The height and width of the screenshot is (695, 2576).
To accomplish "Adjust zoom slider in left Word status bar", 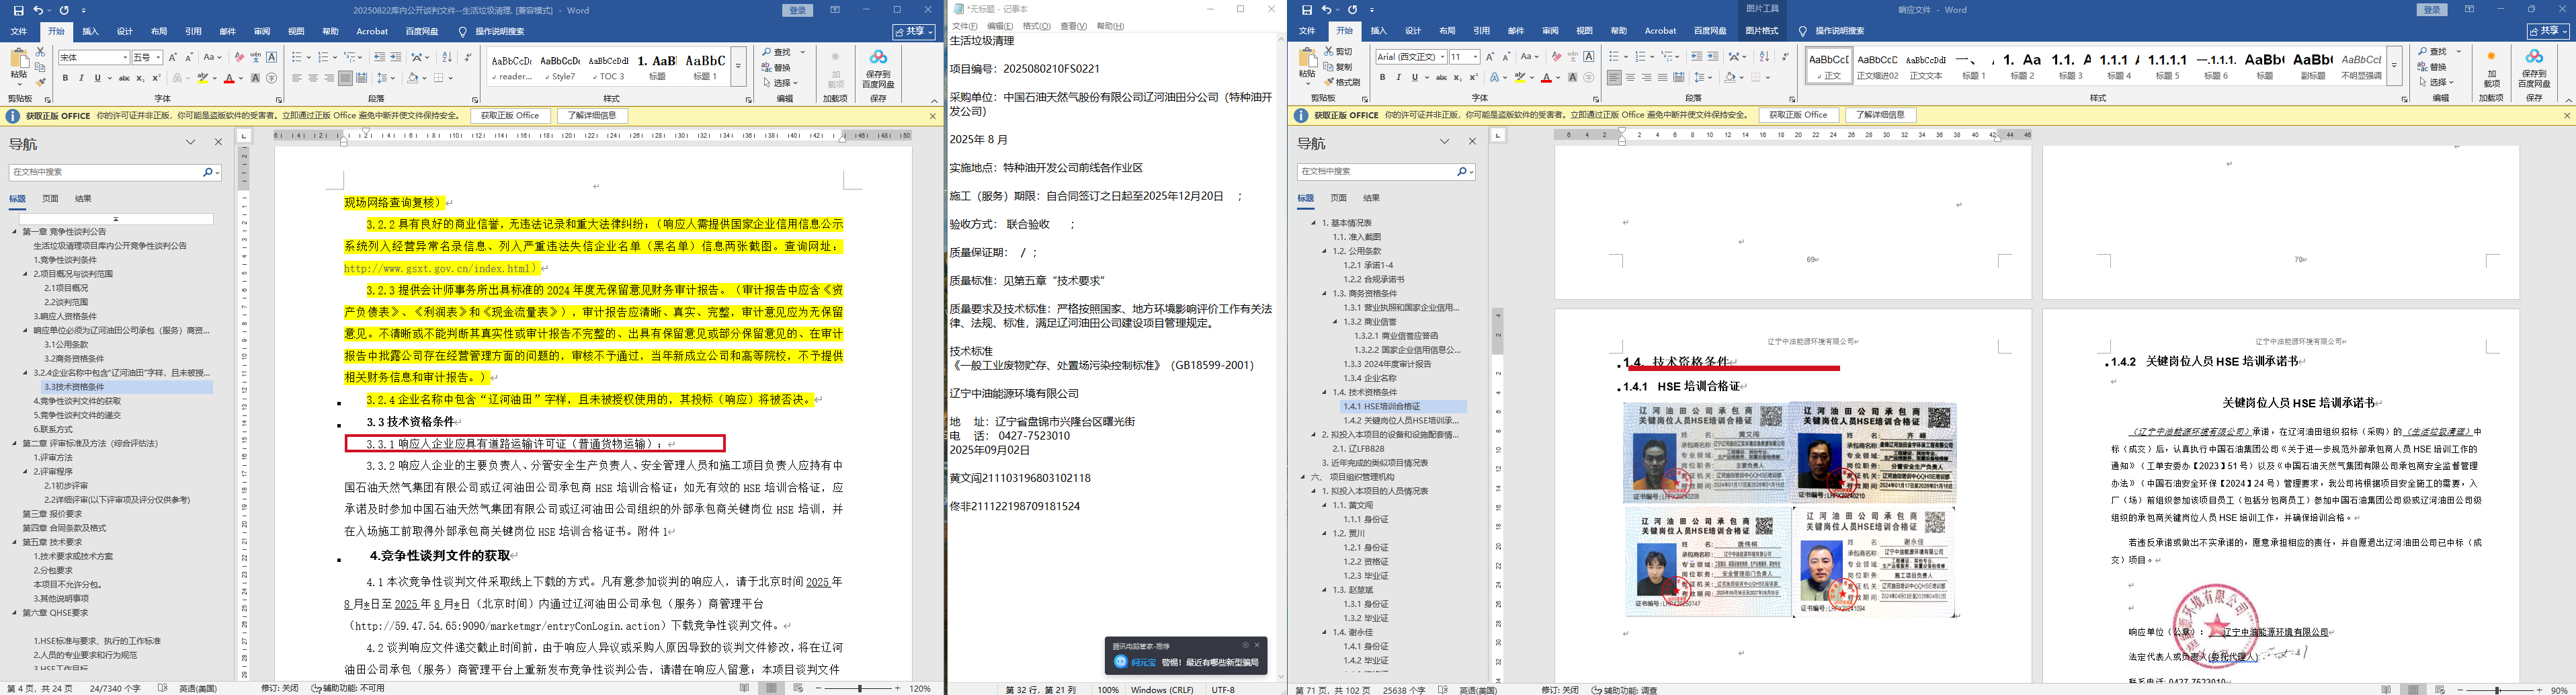I will [860, 689].
